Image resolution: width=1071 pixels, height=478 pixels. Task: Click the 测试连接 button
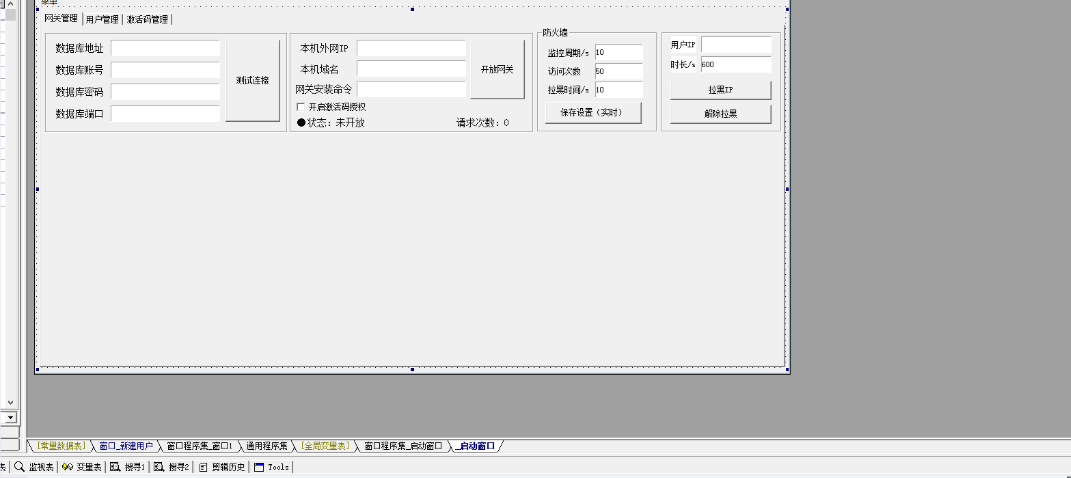(253, 80)
